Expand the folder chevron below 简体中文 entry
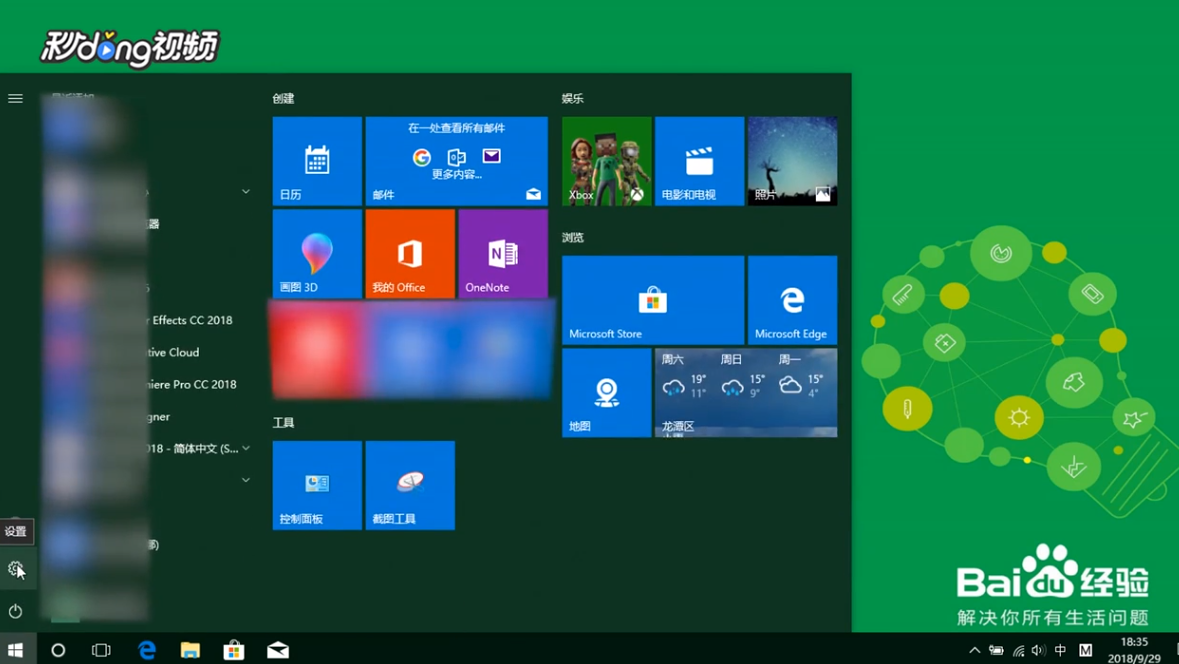 [x=246, y=480]
